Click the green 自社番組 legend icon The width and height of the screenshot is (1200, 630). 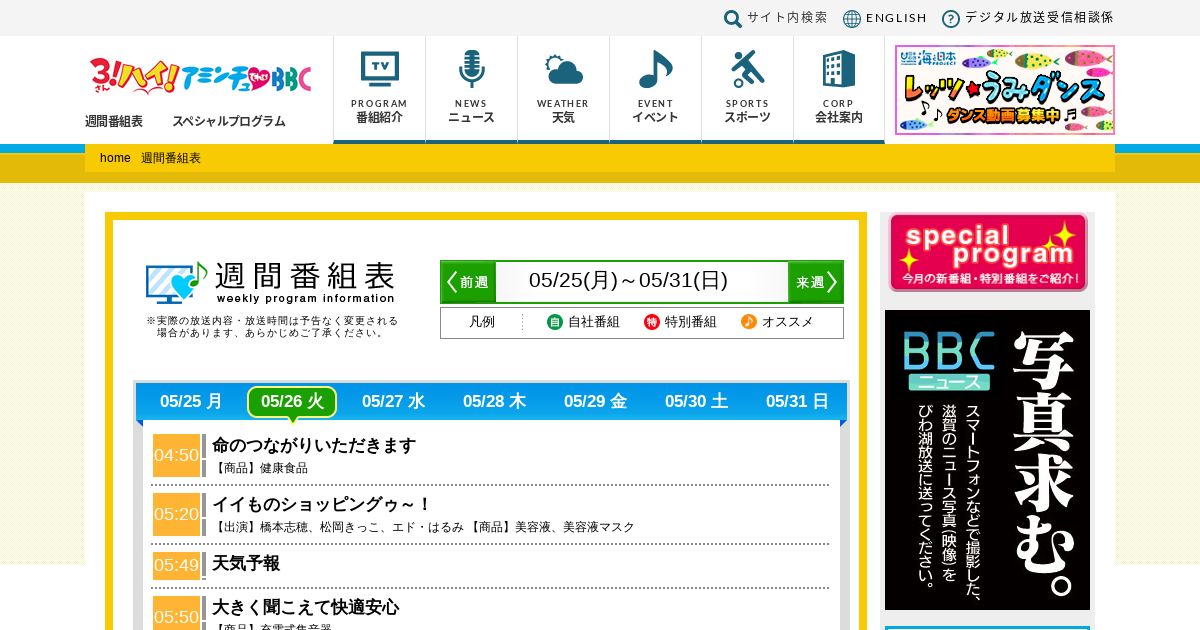555,322
